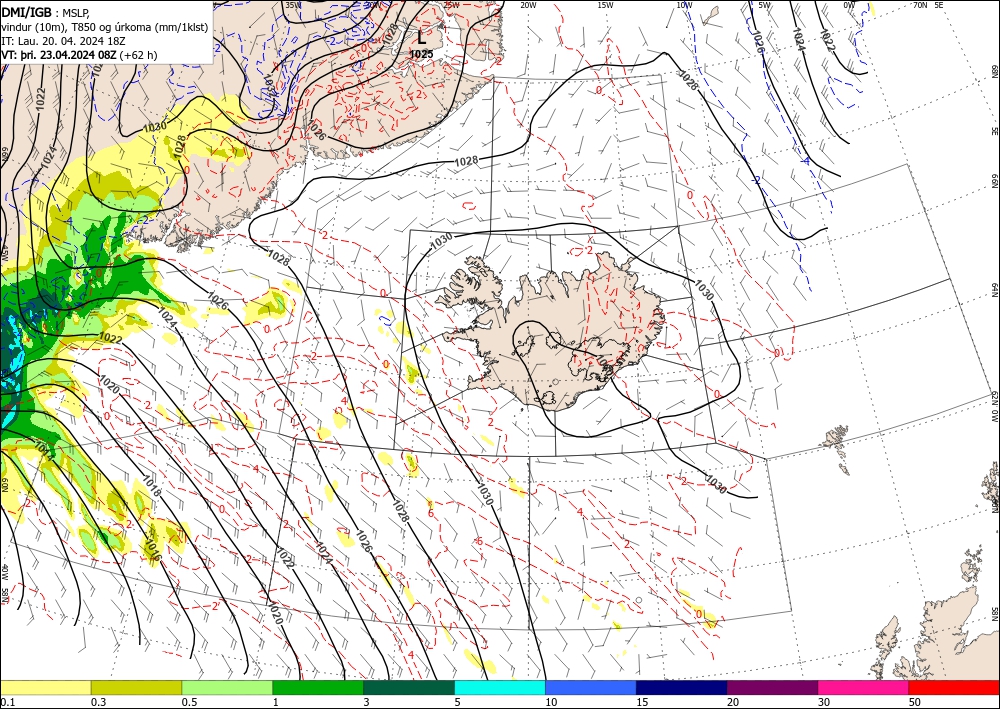This screenshot has width=1000, height=709.
Task: Click the 10W longitude label
Action: tap(684, 5)
